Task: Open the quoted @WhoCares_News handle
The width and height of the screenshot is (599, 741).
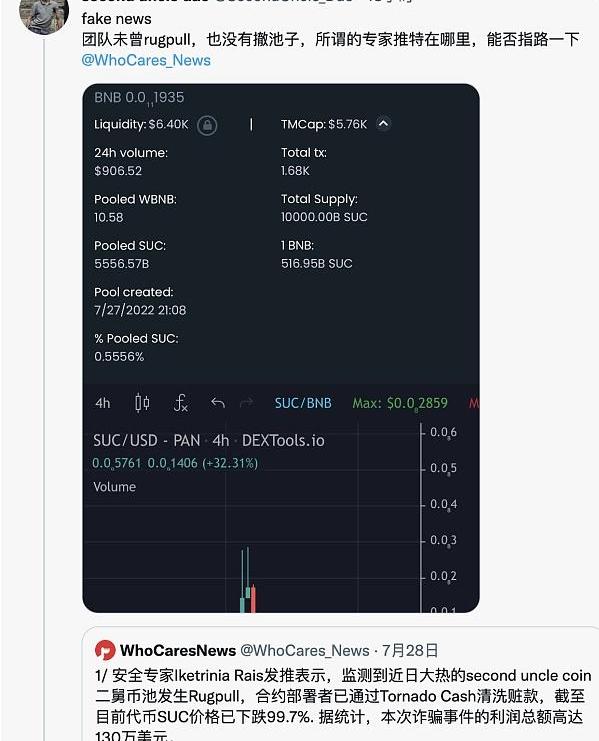Action: point(305,650)
